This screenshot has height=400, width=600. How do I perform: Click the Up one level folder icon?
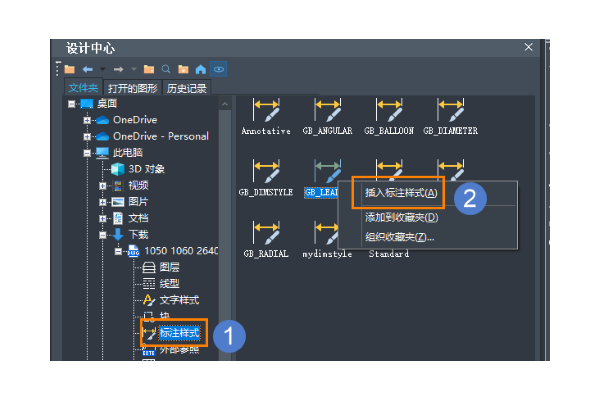(148, 69)
